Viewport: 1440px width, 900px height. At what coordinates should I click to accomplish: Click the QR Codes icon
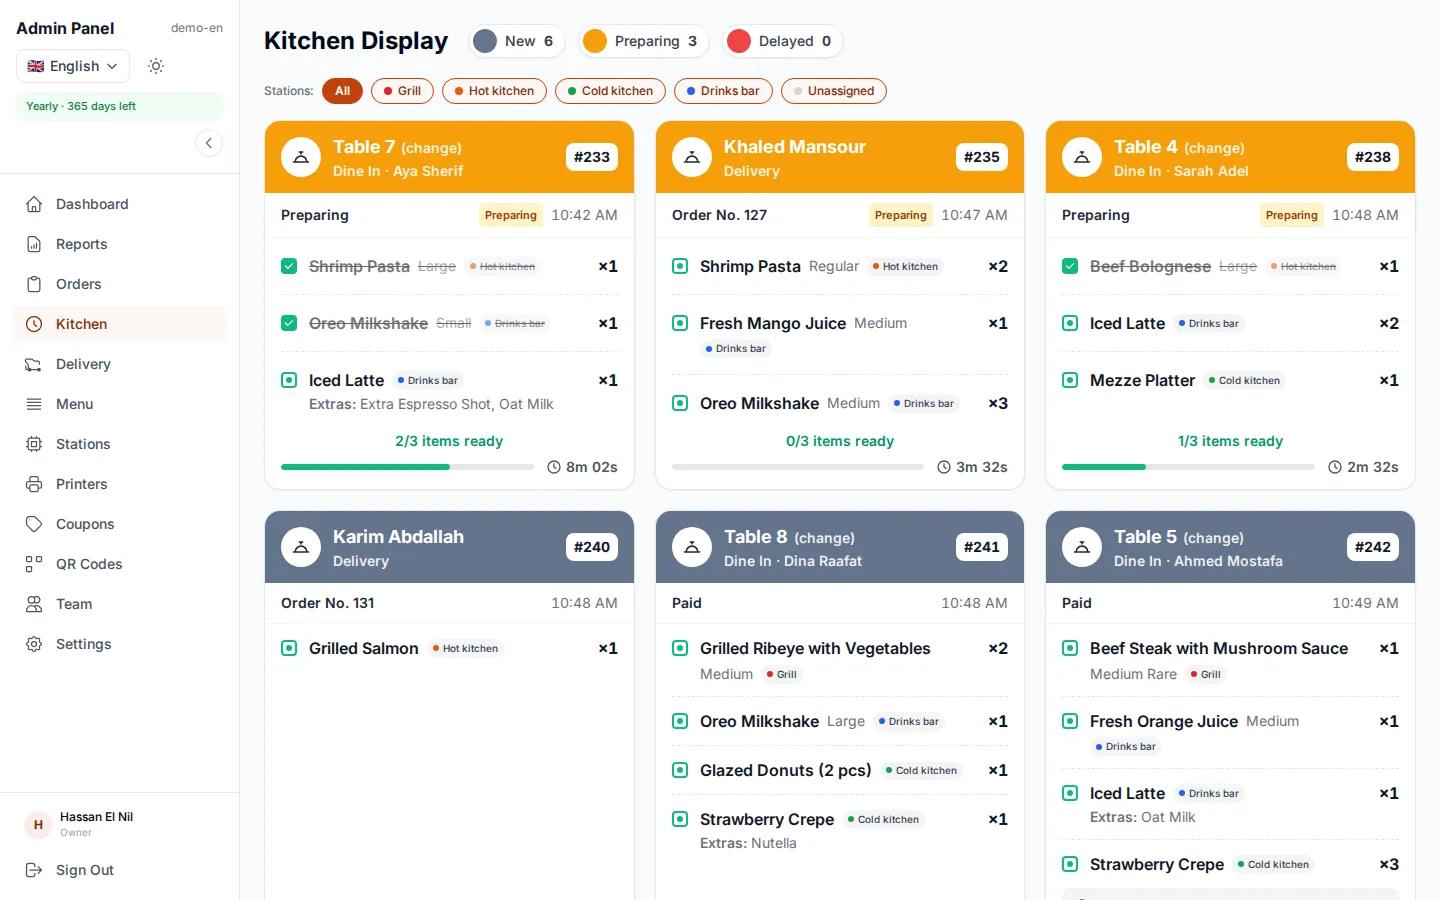click(x=34, y=564)
